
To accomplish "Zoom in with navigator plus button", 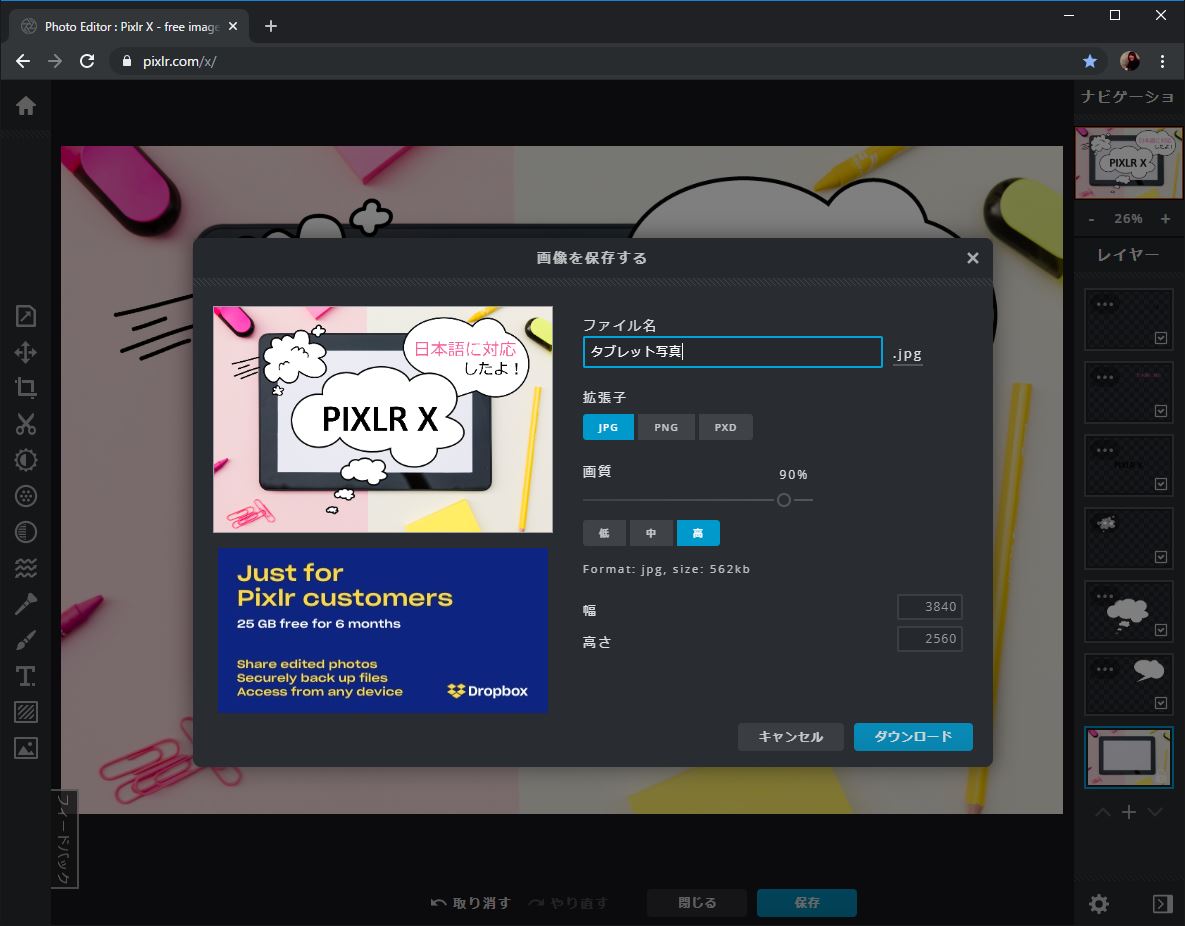I will (1165, 218).
